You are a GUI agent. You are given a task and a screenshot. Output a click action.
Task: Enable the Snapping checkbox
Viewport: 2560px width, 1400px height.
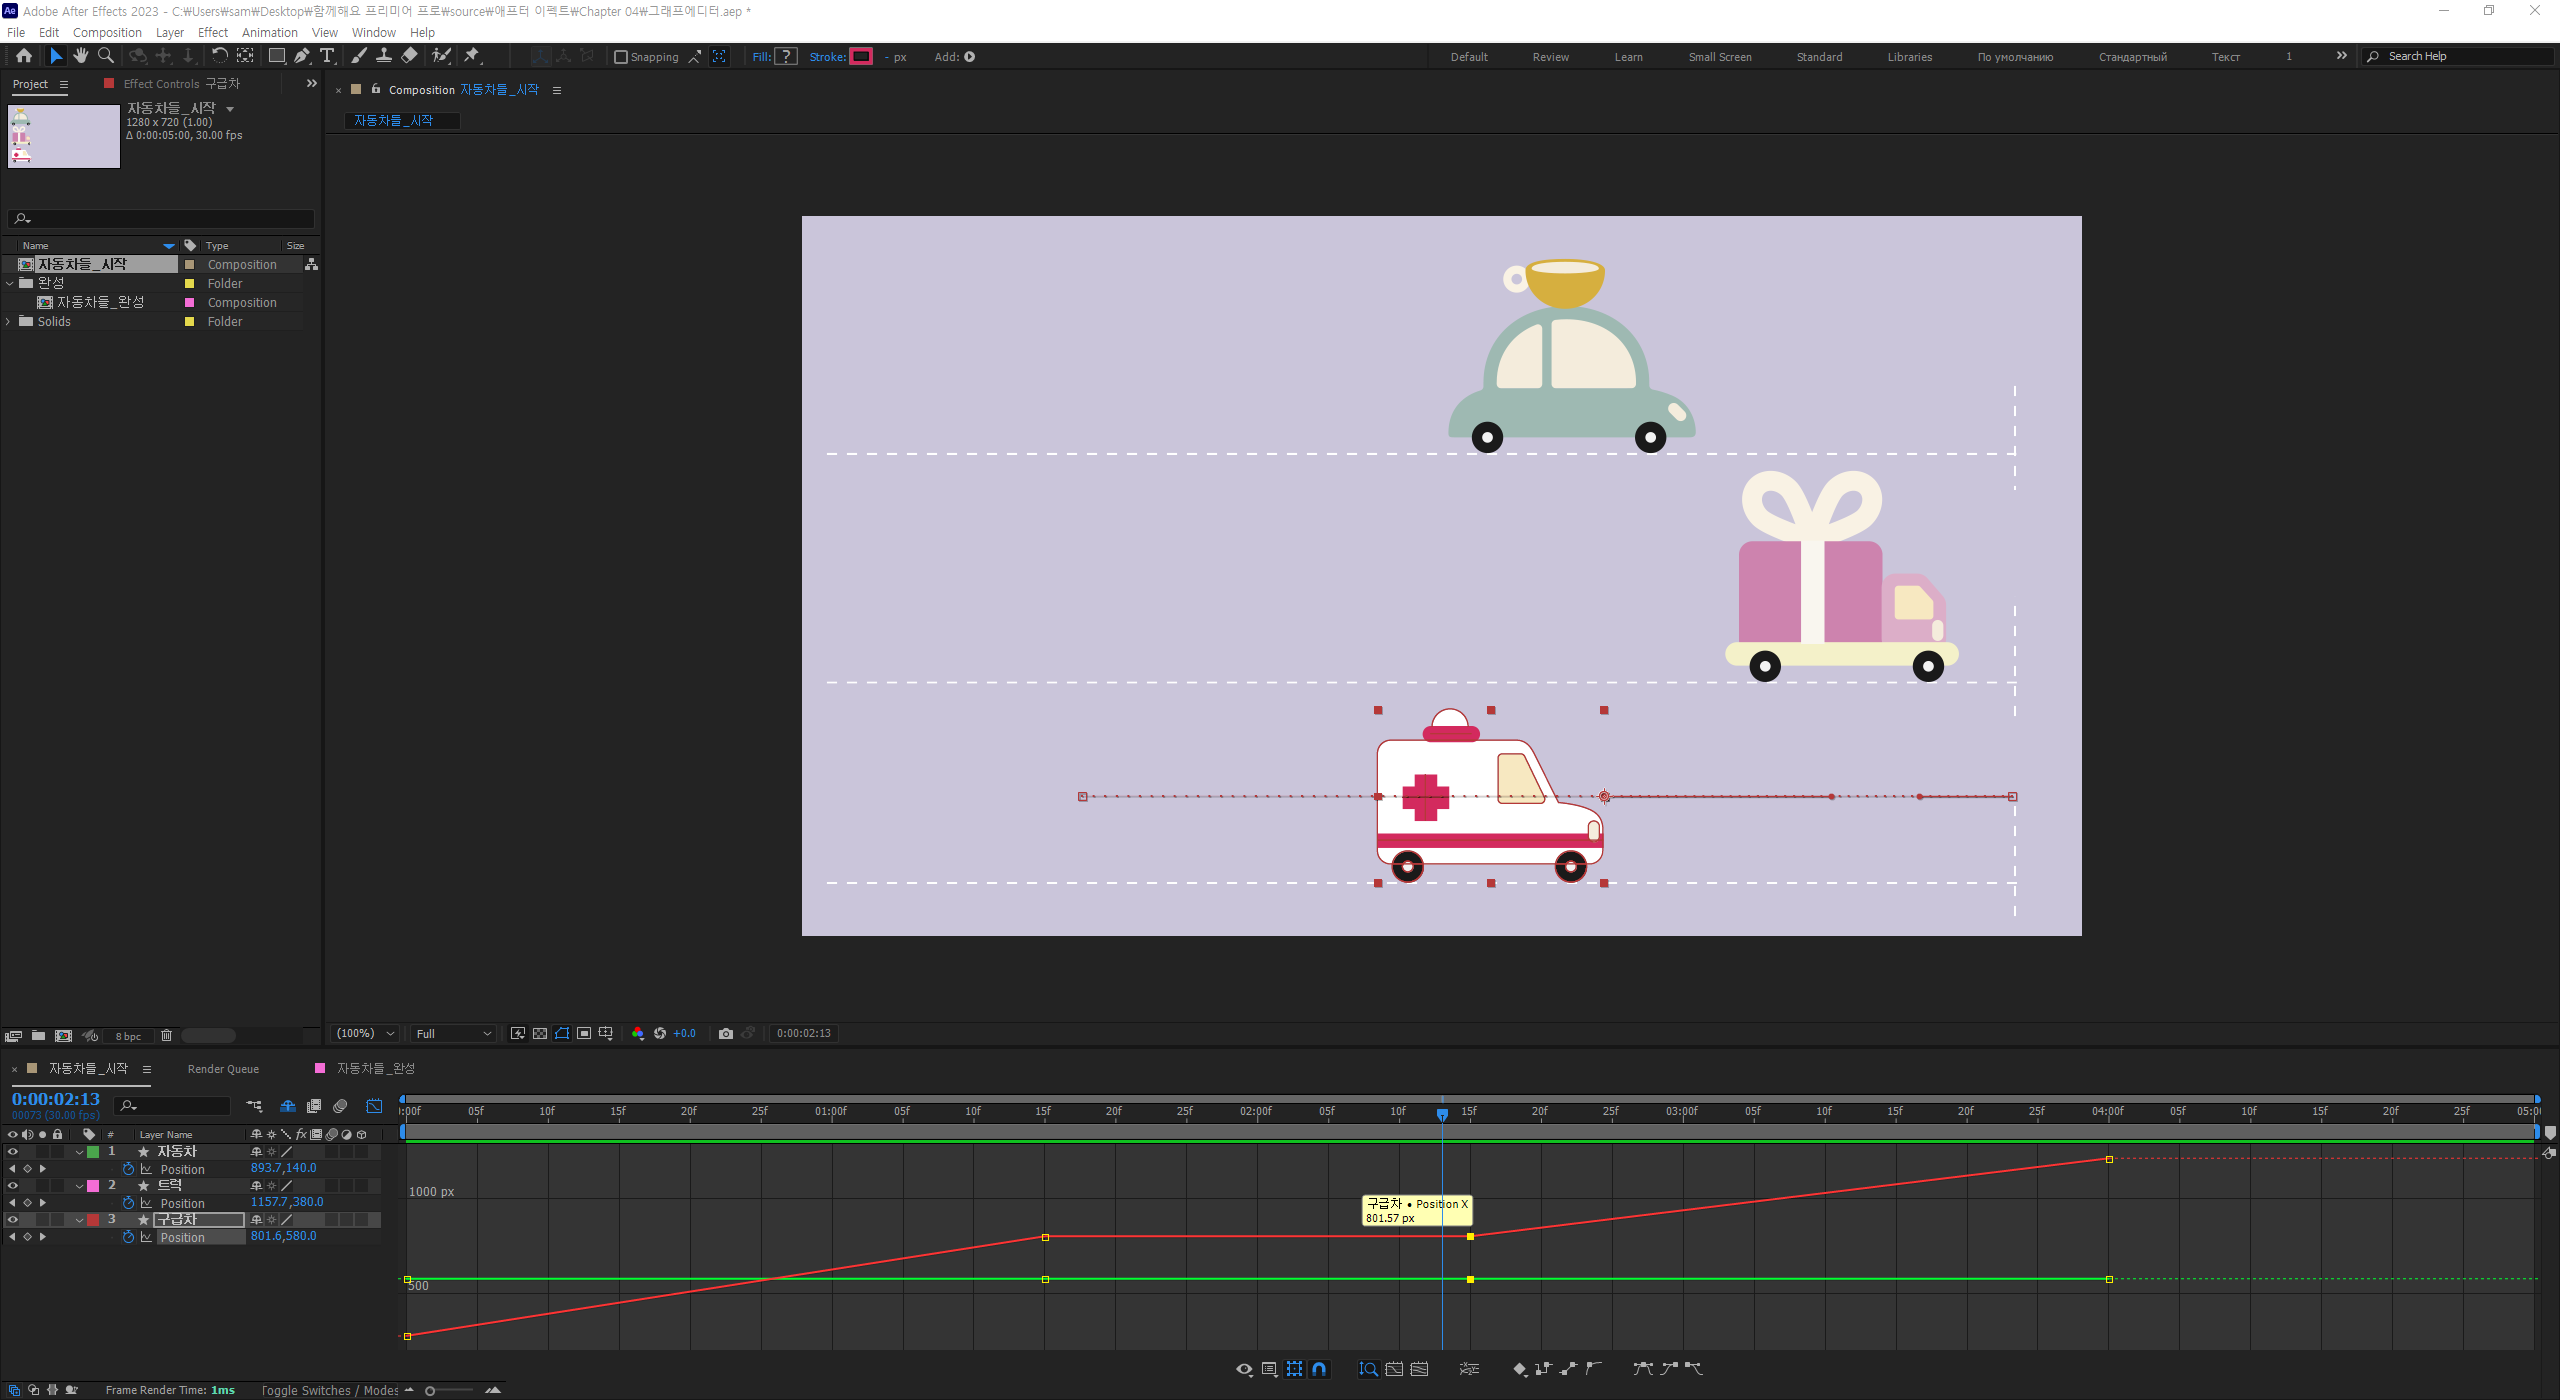(621, 57)
